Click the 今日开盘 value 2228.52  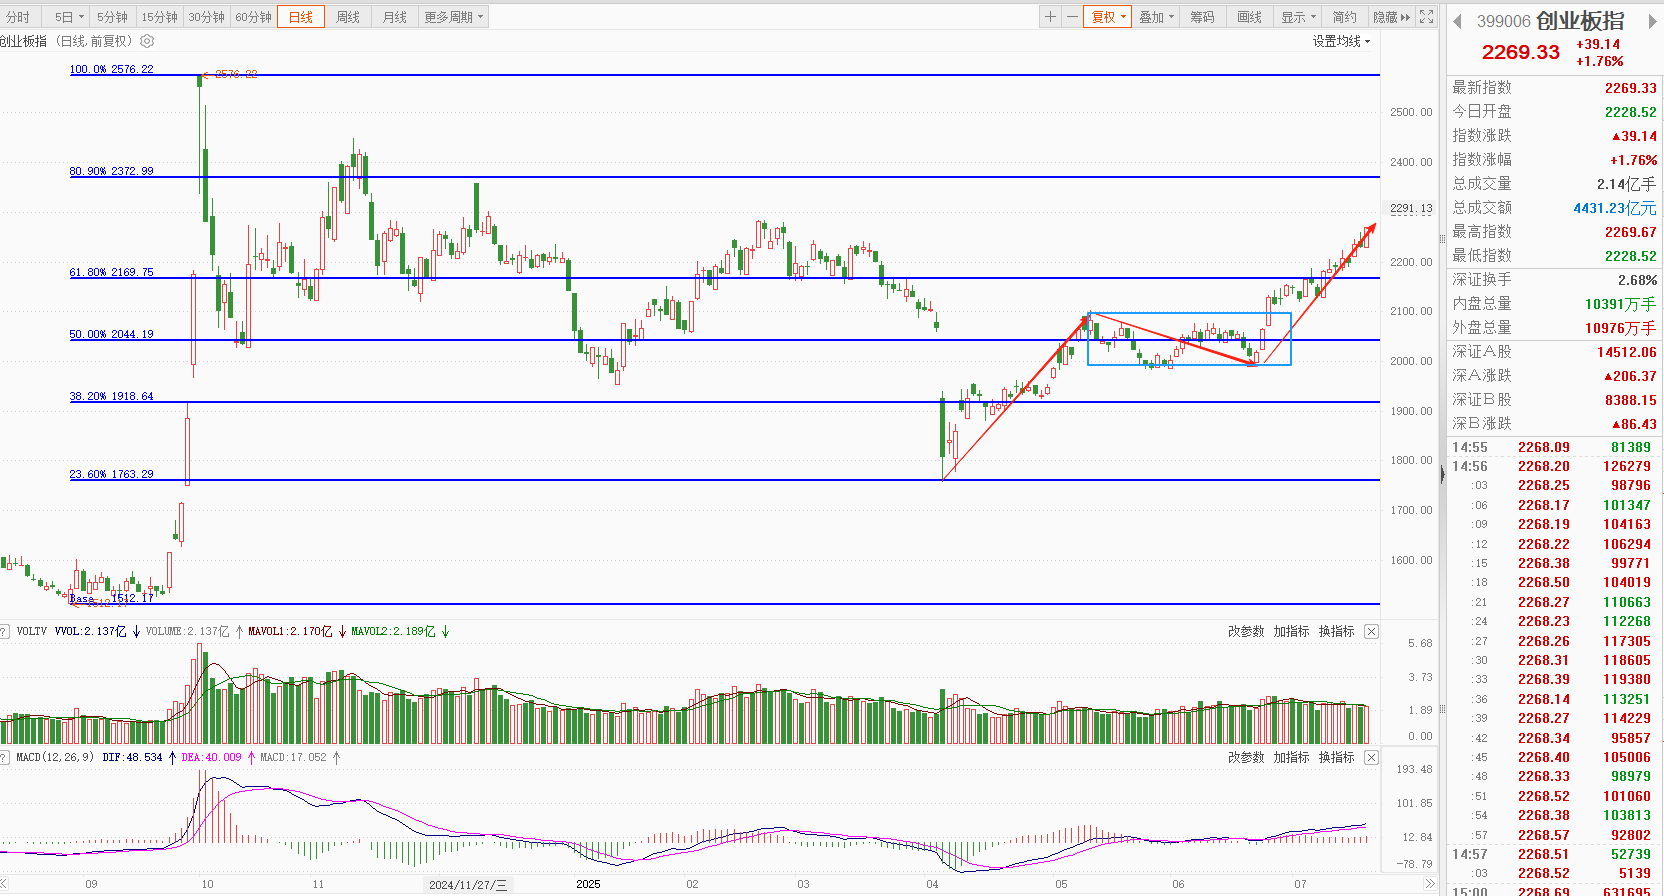[1630, 112]
